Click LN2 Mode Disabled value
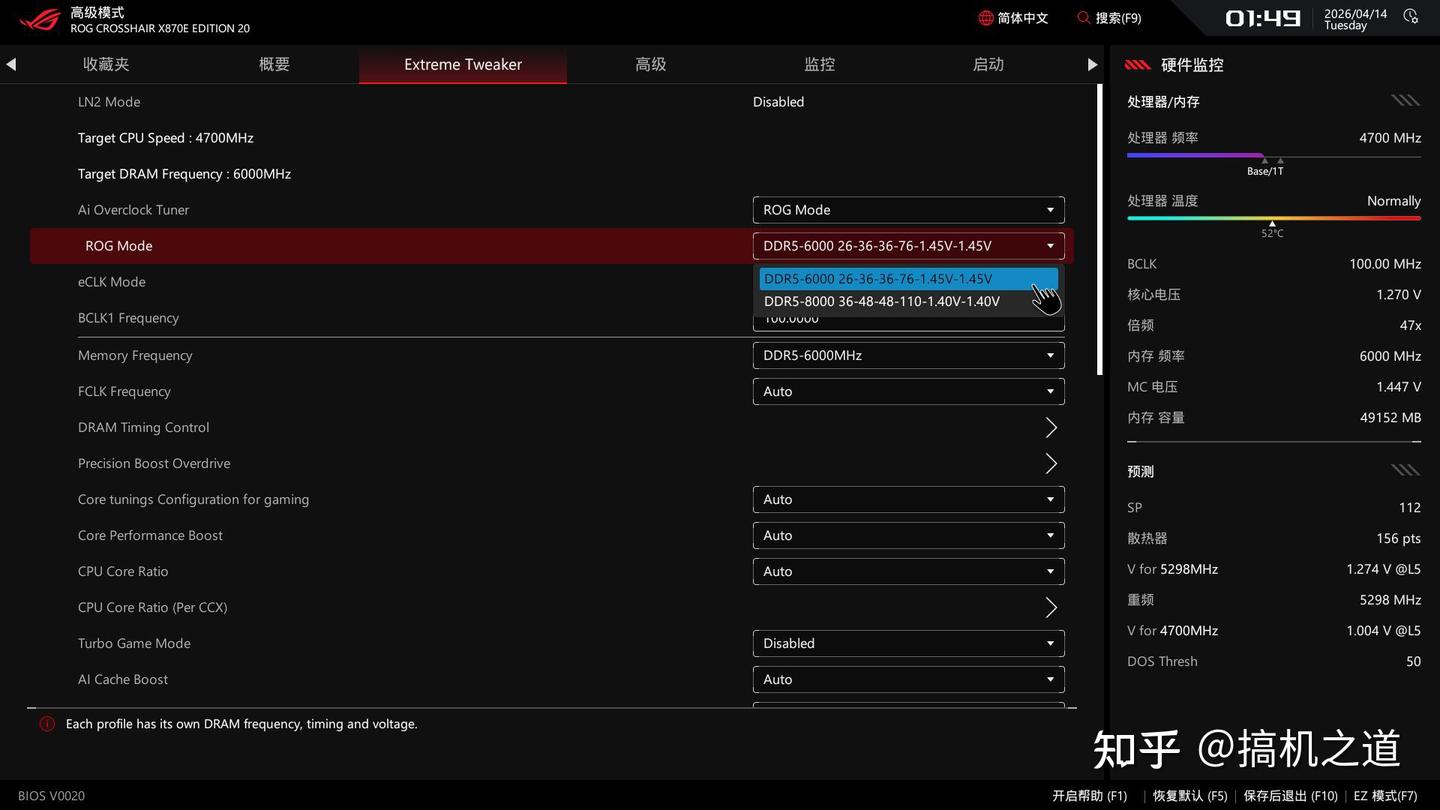The image size is (1440, 810). click(778, 102)
